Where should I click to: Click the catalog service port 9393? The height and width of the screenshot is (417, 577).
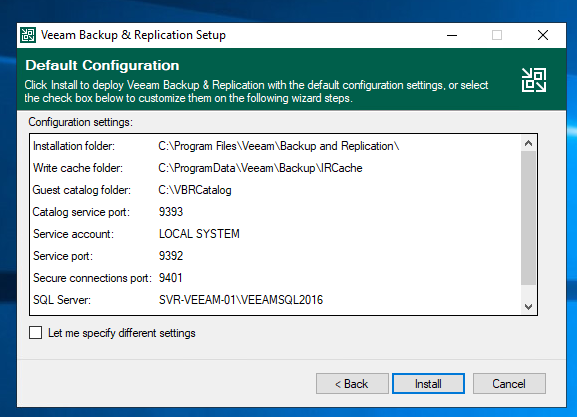[171, 212]
